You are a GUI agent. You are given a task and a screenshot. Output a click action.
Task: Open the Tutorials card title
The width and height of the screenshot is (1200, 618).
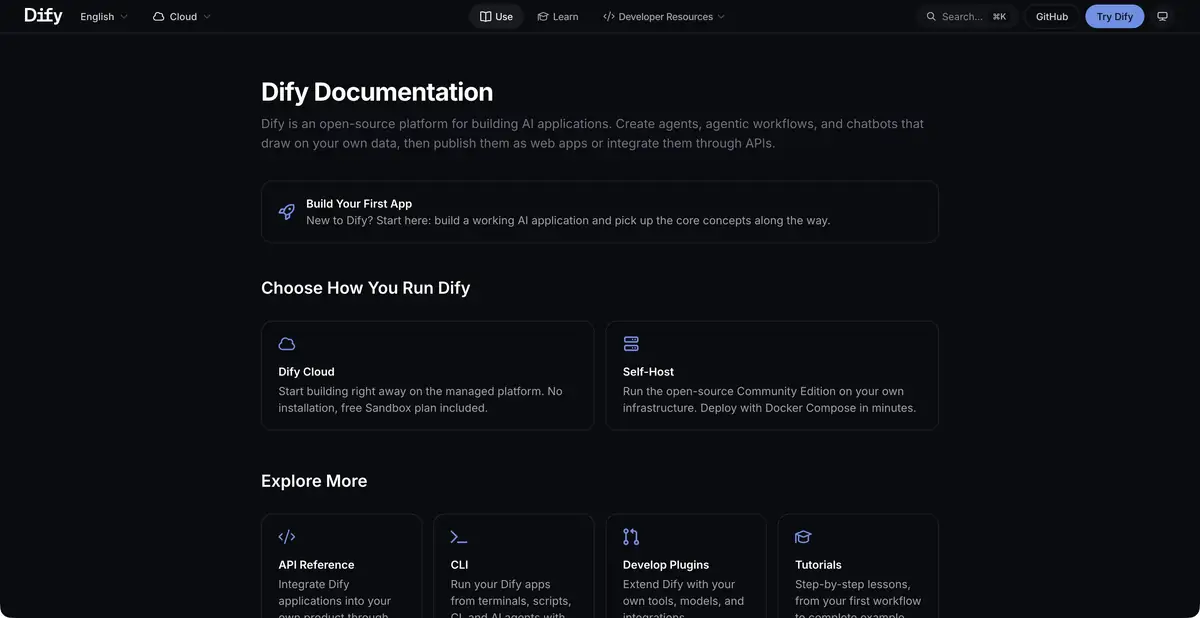pyautogui.click(x=818, y=565)
